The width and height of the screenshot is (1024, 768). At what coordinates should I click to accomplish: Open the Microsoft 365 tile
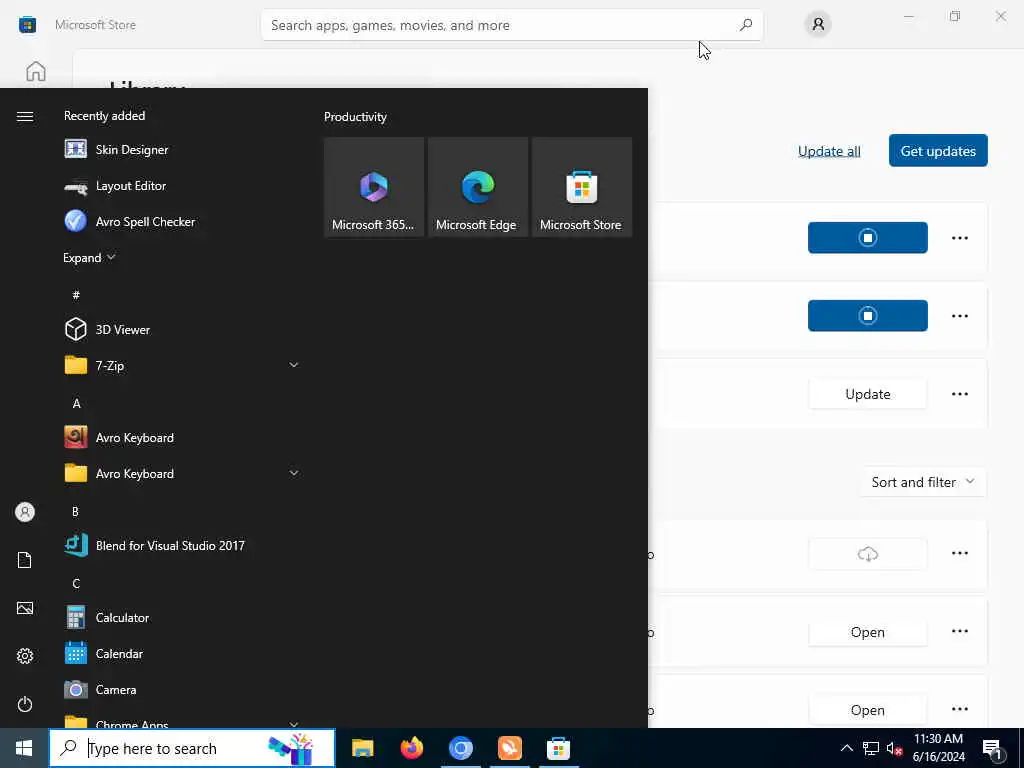374,187
